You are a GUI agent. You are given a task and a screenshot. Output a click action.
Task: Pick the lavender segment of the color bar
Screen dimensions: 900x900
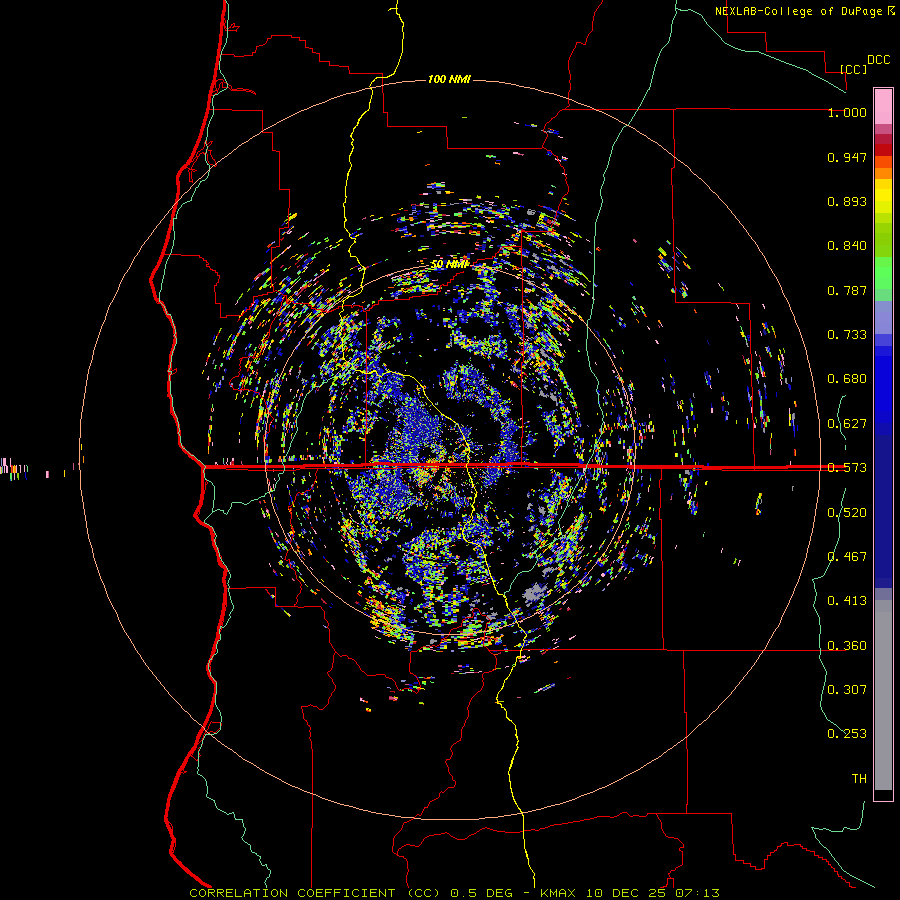point(883,317)
